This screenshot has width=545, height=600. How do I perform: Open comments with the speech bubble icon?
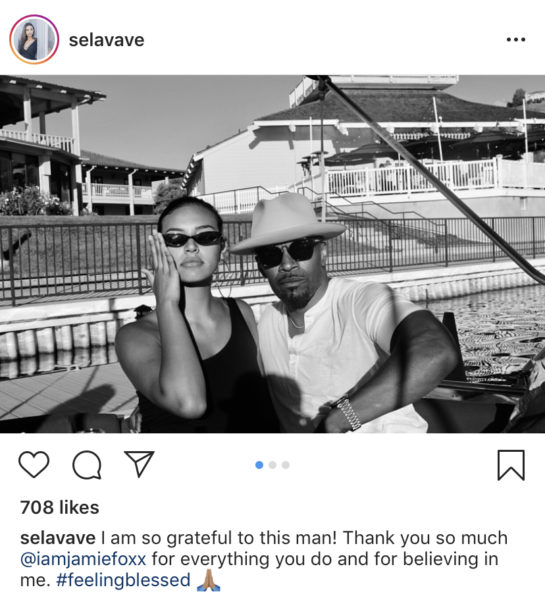coord(87,465)
